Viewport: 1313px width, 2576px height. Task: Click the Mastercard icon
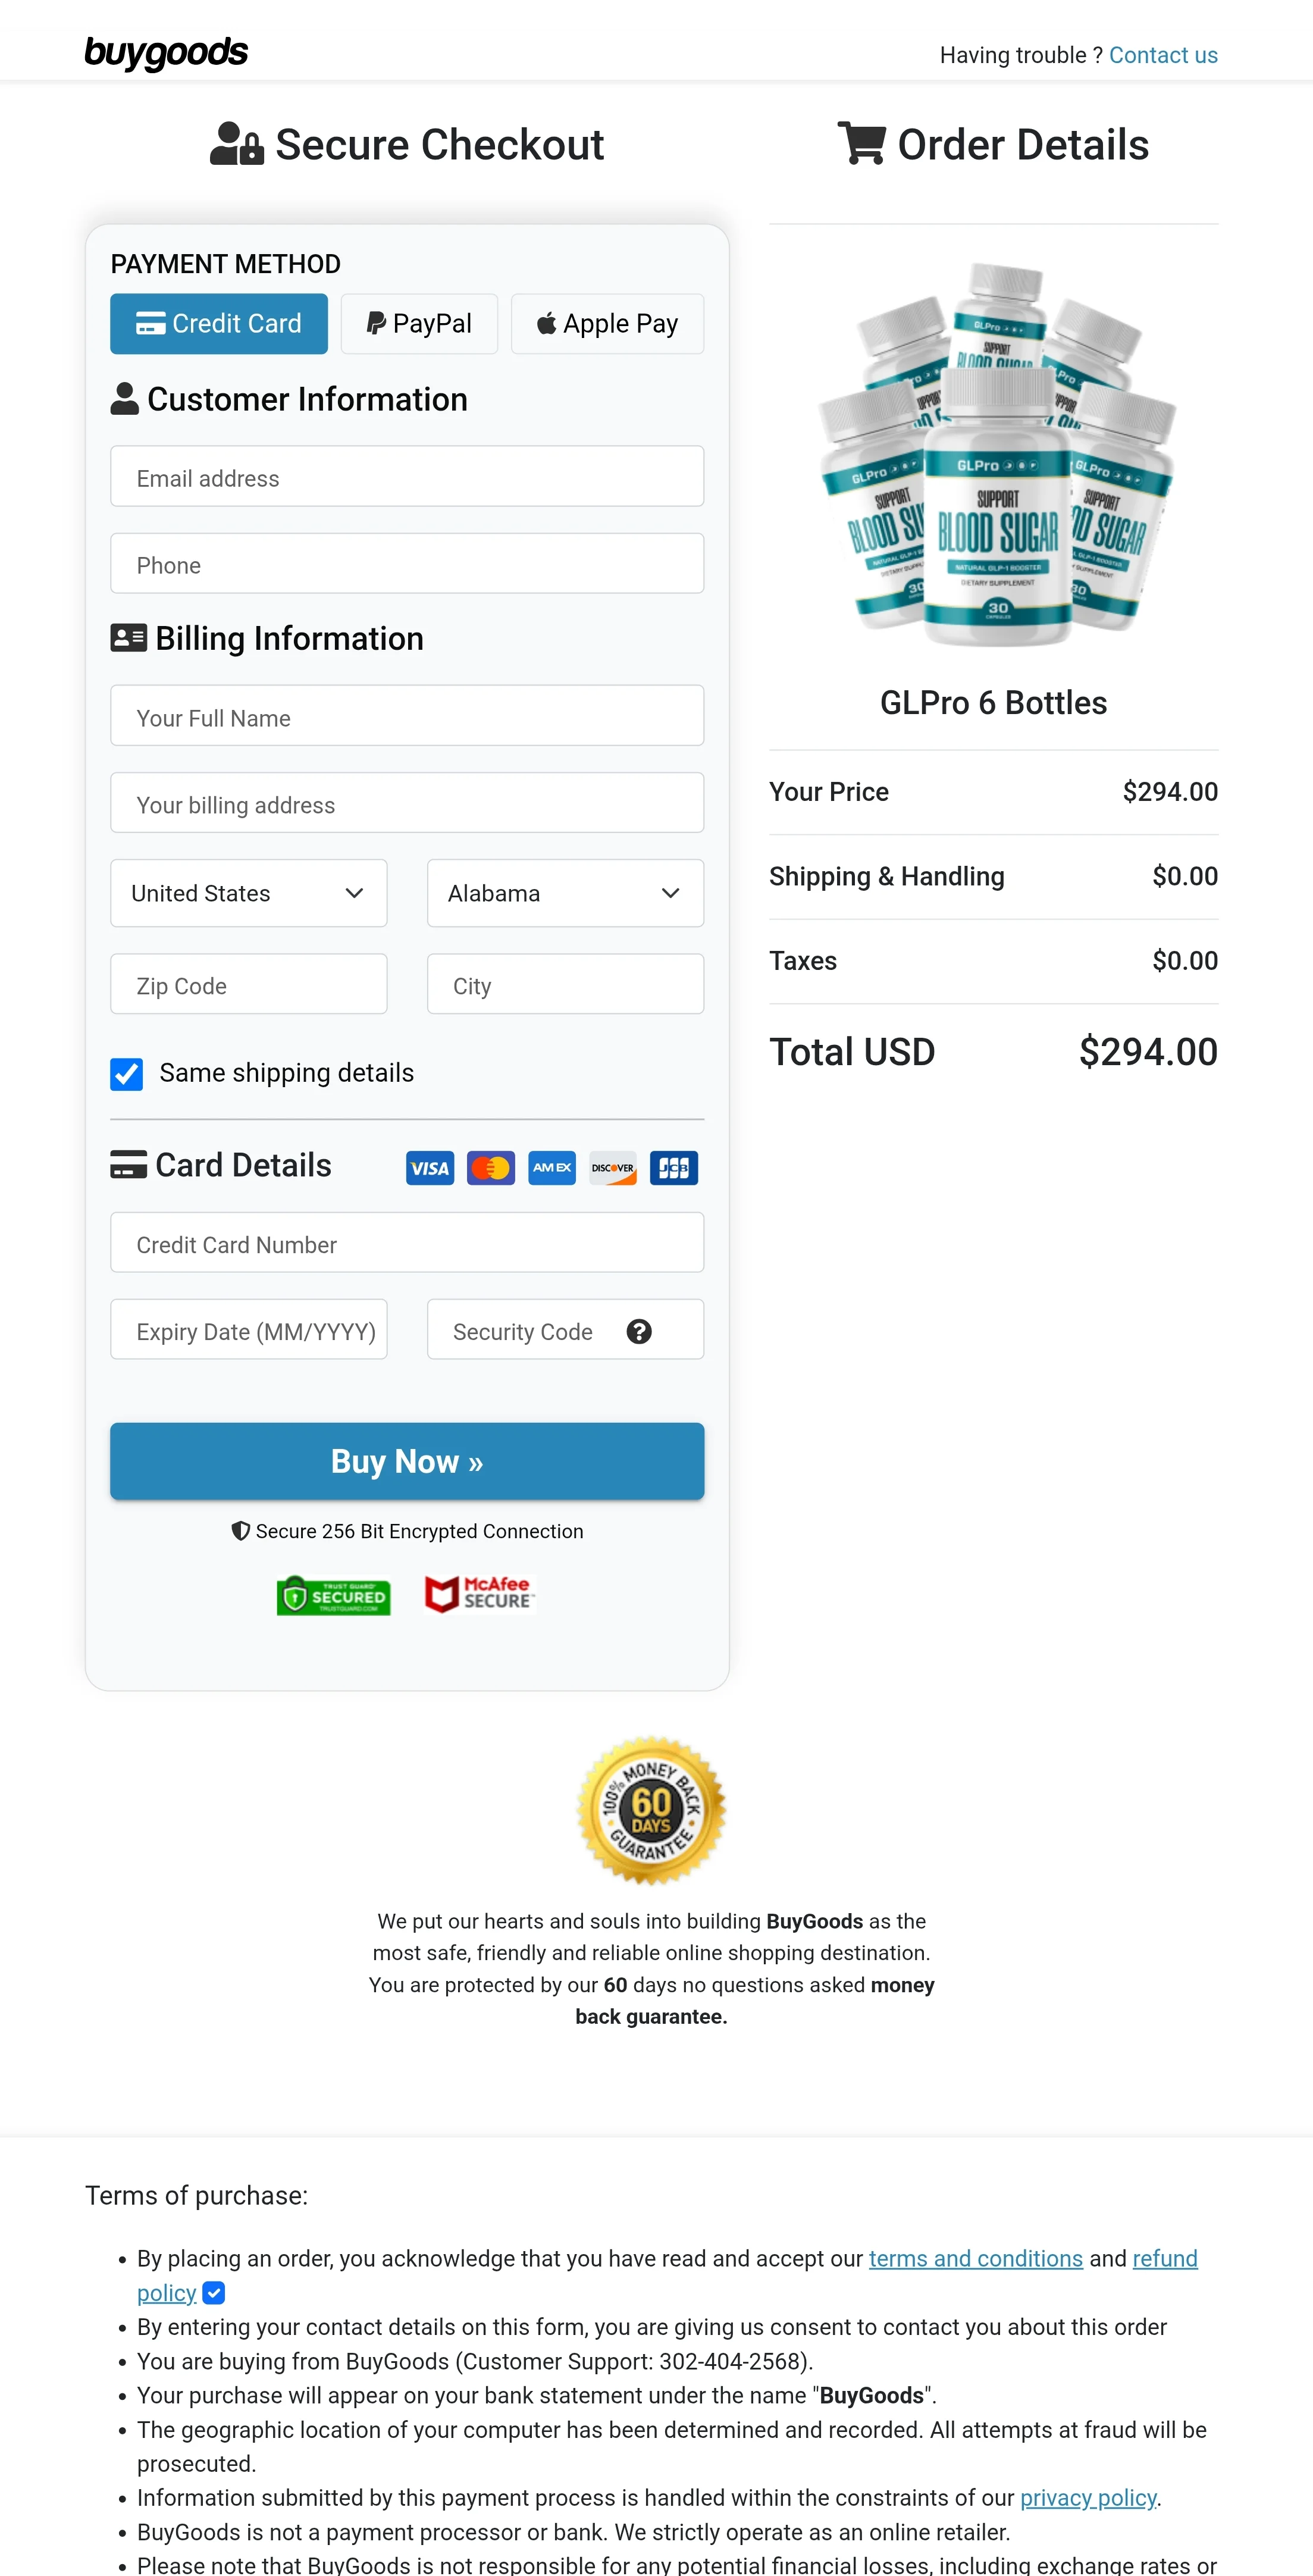(x=490, y=1167)
